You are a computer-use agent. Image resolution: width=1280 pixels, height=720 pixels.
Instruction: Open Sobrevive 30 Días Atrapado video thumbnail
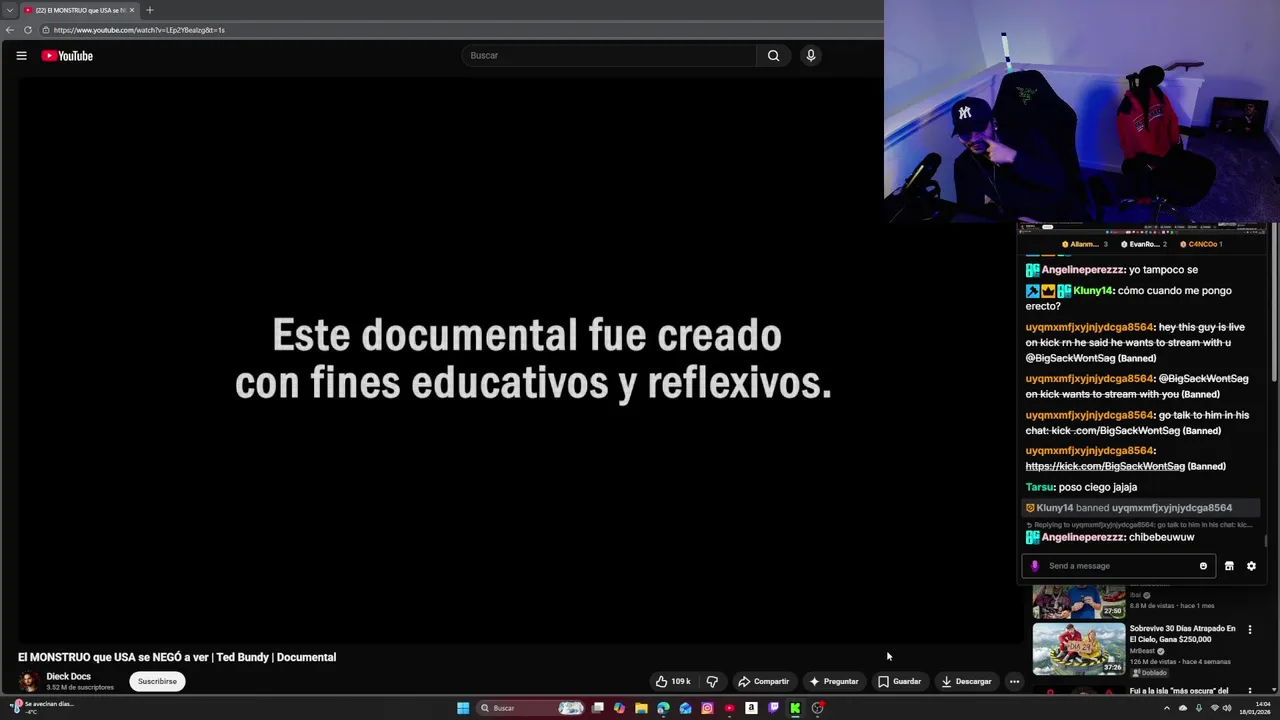pyautogui.click(x=1079, y=649)
